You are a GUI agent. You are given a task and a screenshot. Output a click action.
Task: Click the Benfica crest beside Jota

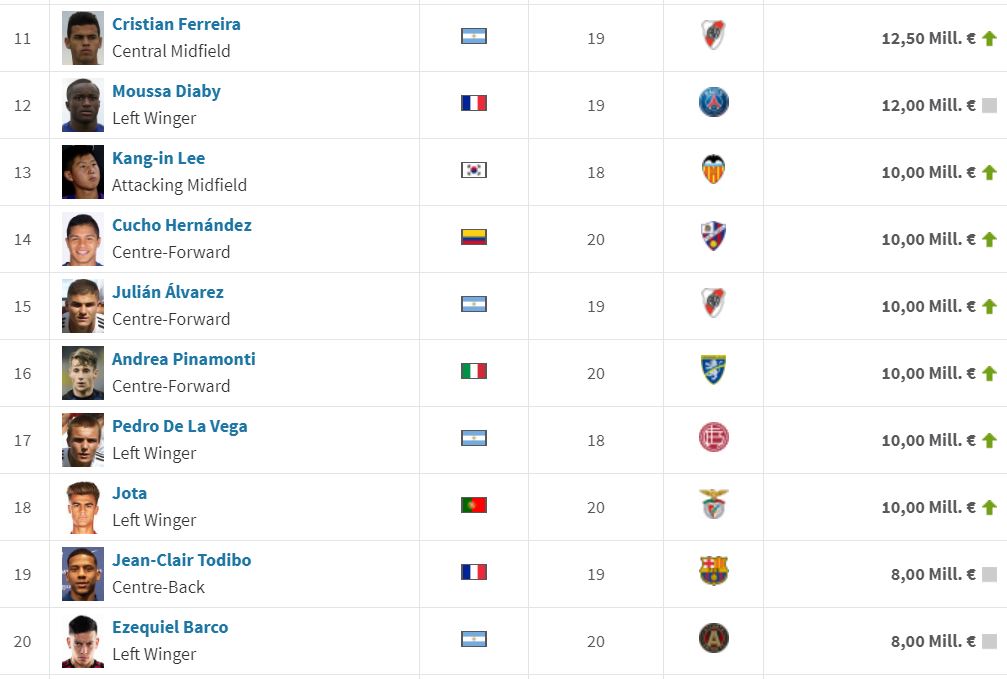tap(713, 505)
